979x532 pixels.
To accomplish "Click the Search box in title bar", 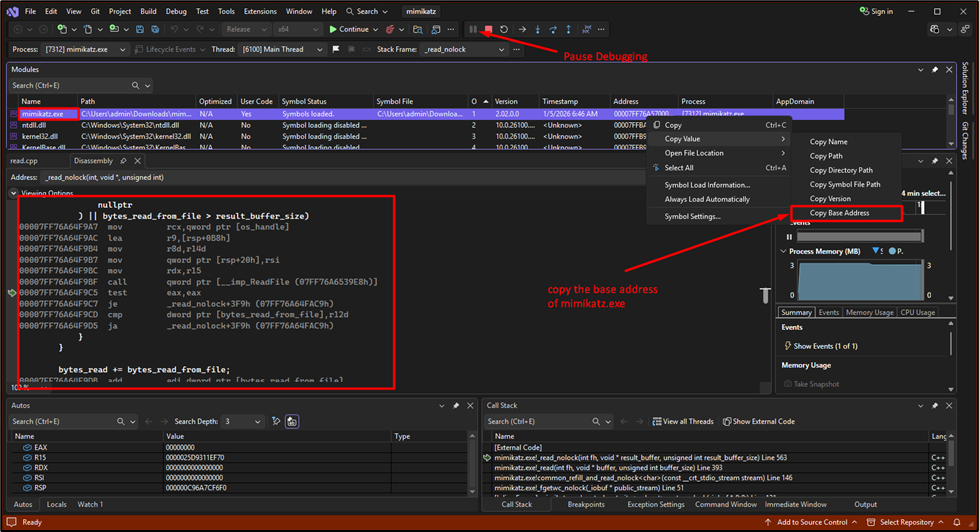I will point(367,11).
